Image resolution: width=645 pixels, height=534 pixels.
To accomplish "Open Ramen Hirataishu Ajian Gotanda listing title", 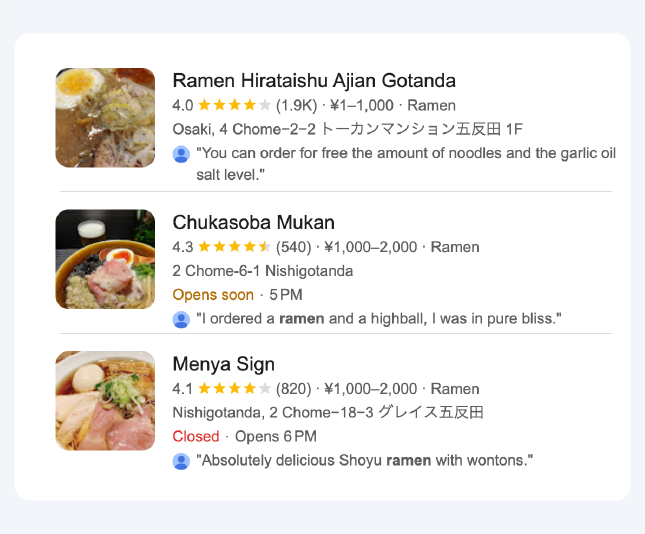I will click(x=314, y=81).
